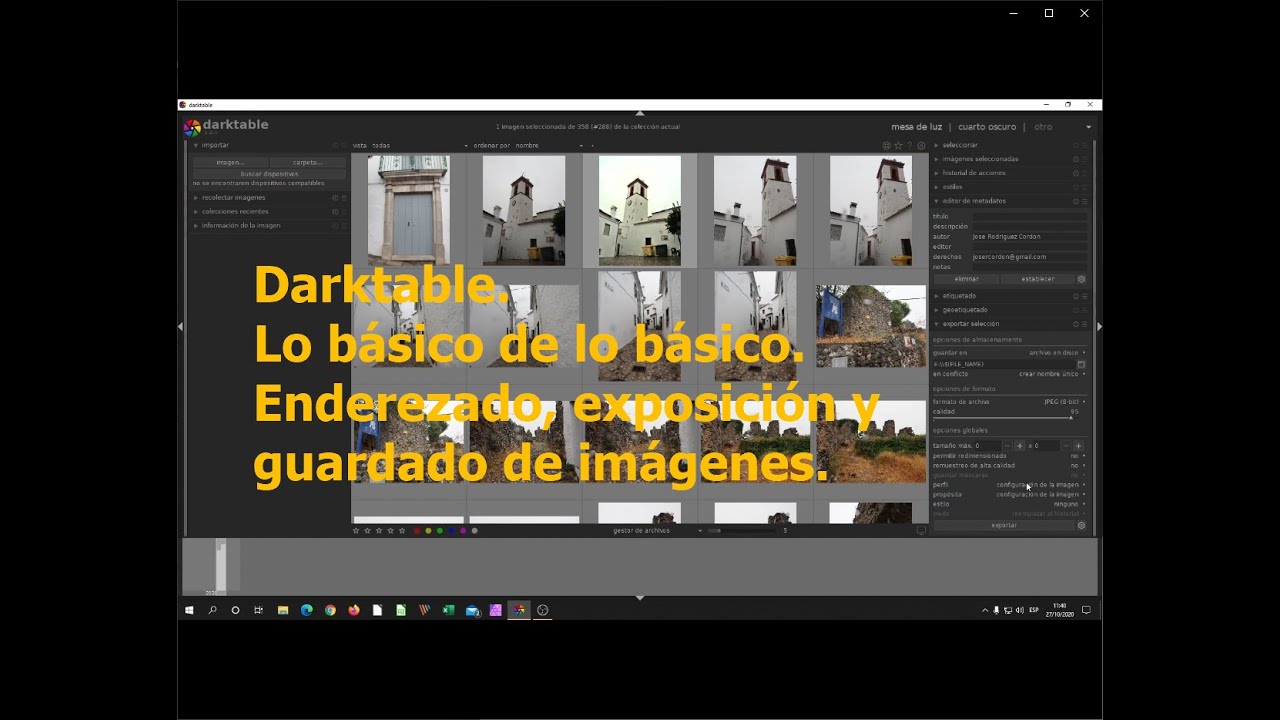
Task: Toggle permitir redimensionado option
Action: click(1008, 456)
